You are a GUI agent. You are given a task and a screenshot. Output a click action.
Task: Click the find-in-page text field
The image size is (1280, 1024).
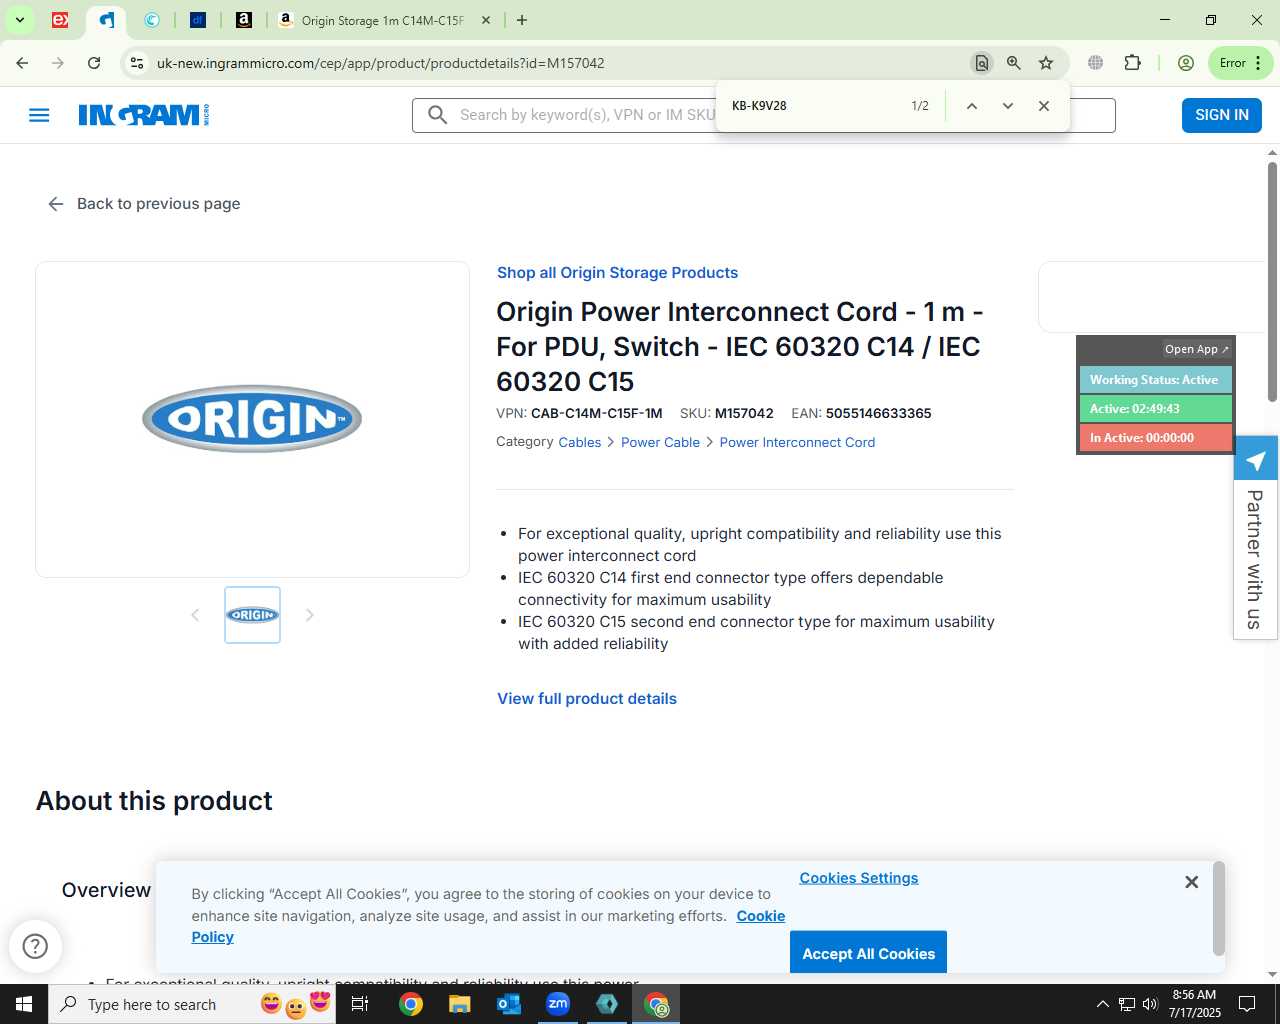pyautogui.click(x=815, y=106)
